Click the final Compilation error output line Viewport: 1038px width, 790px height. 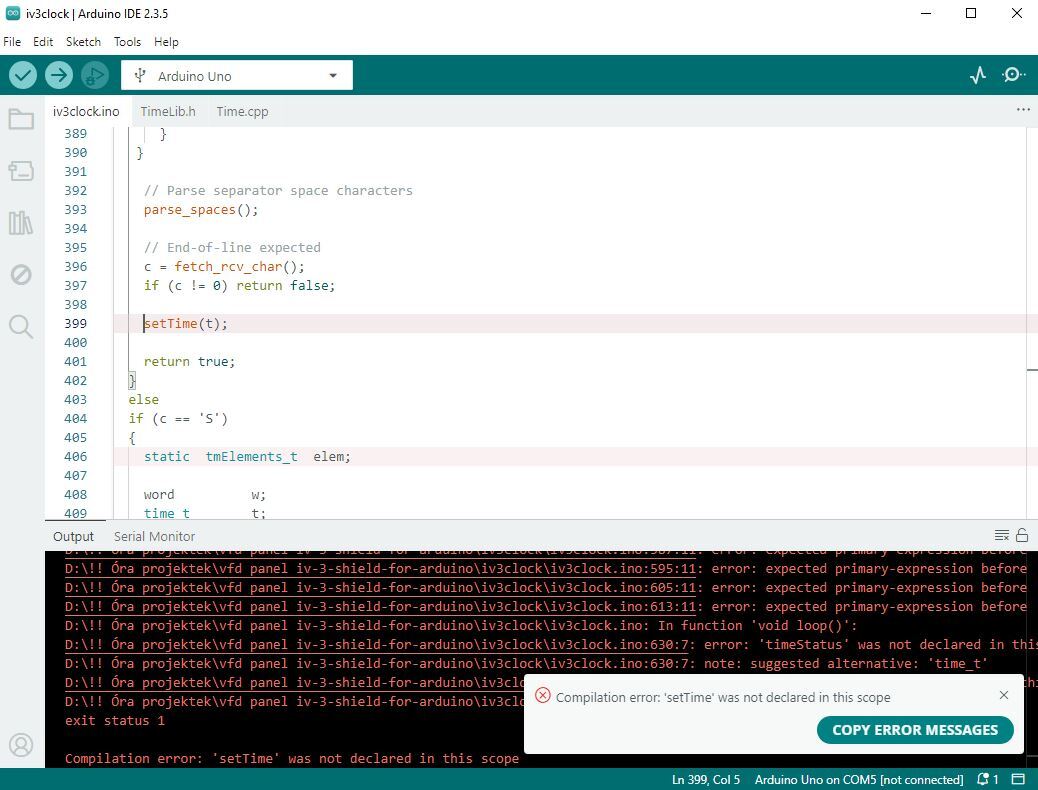[292, 759]
